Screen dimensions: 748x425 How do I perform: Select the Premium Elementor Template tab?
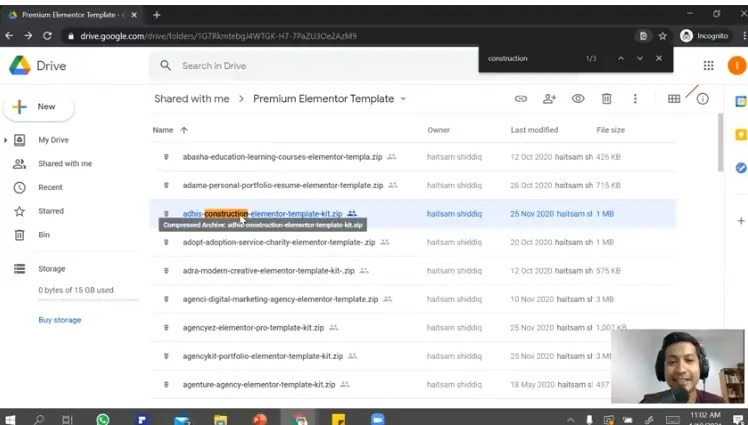click(x=72, y=15)
